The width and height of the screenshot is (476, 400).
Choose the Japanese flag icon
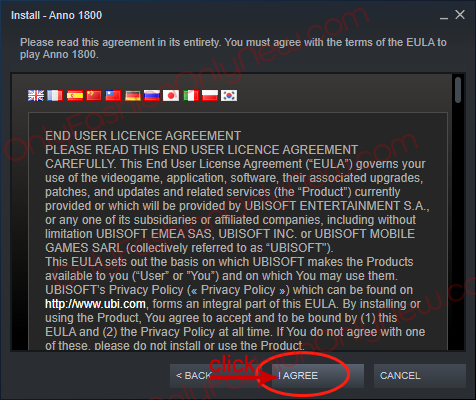(x=171, y=96)
